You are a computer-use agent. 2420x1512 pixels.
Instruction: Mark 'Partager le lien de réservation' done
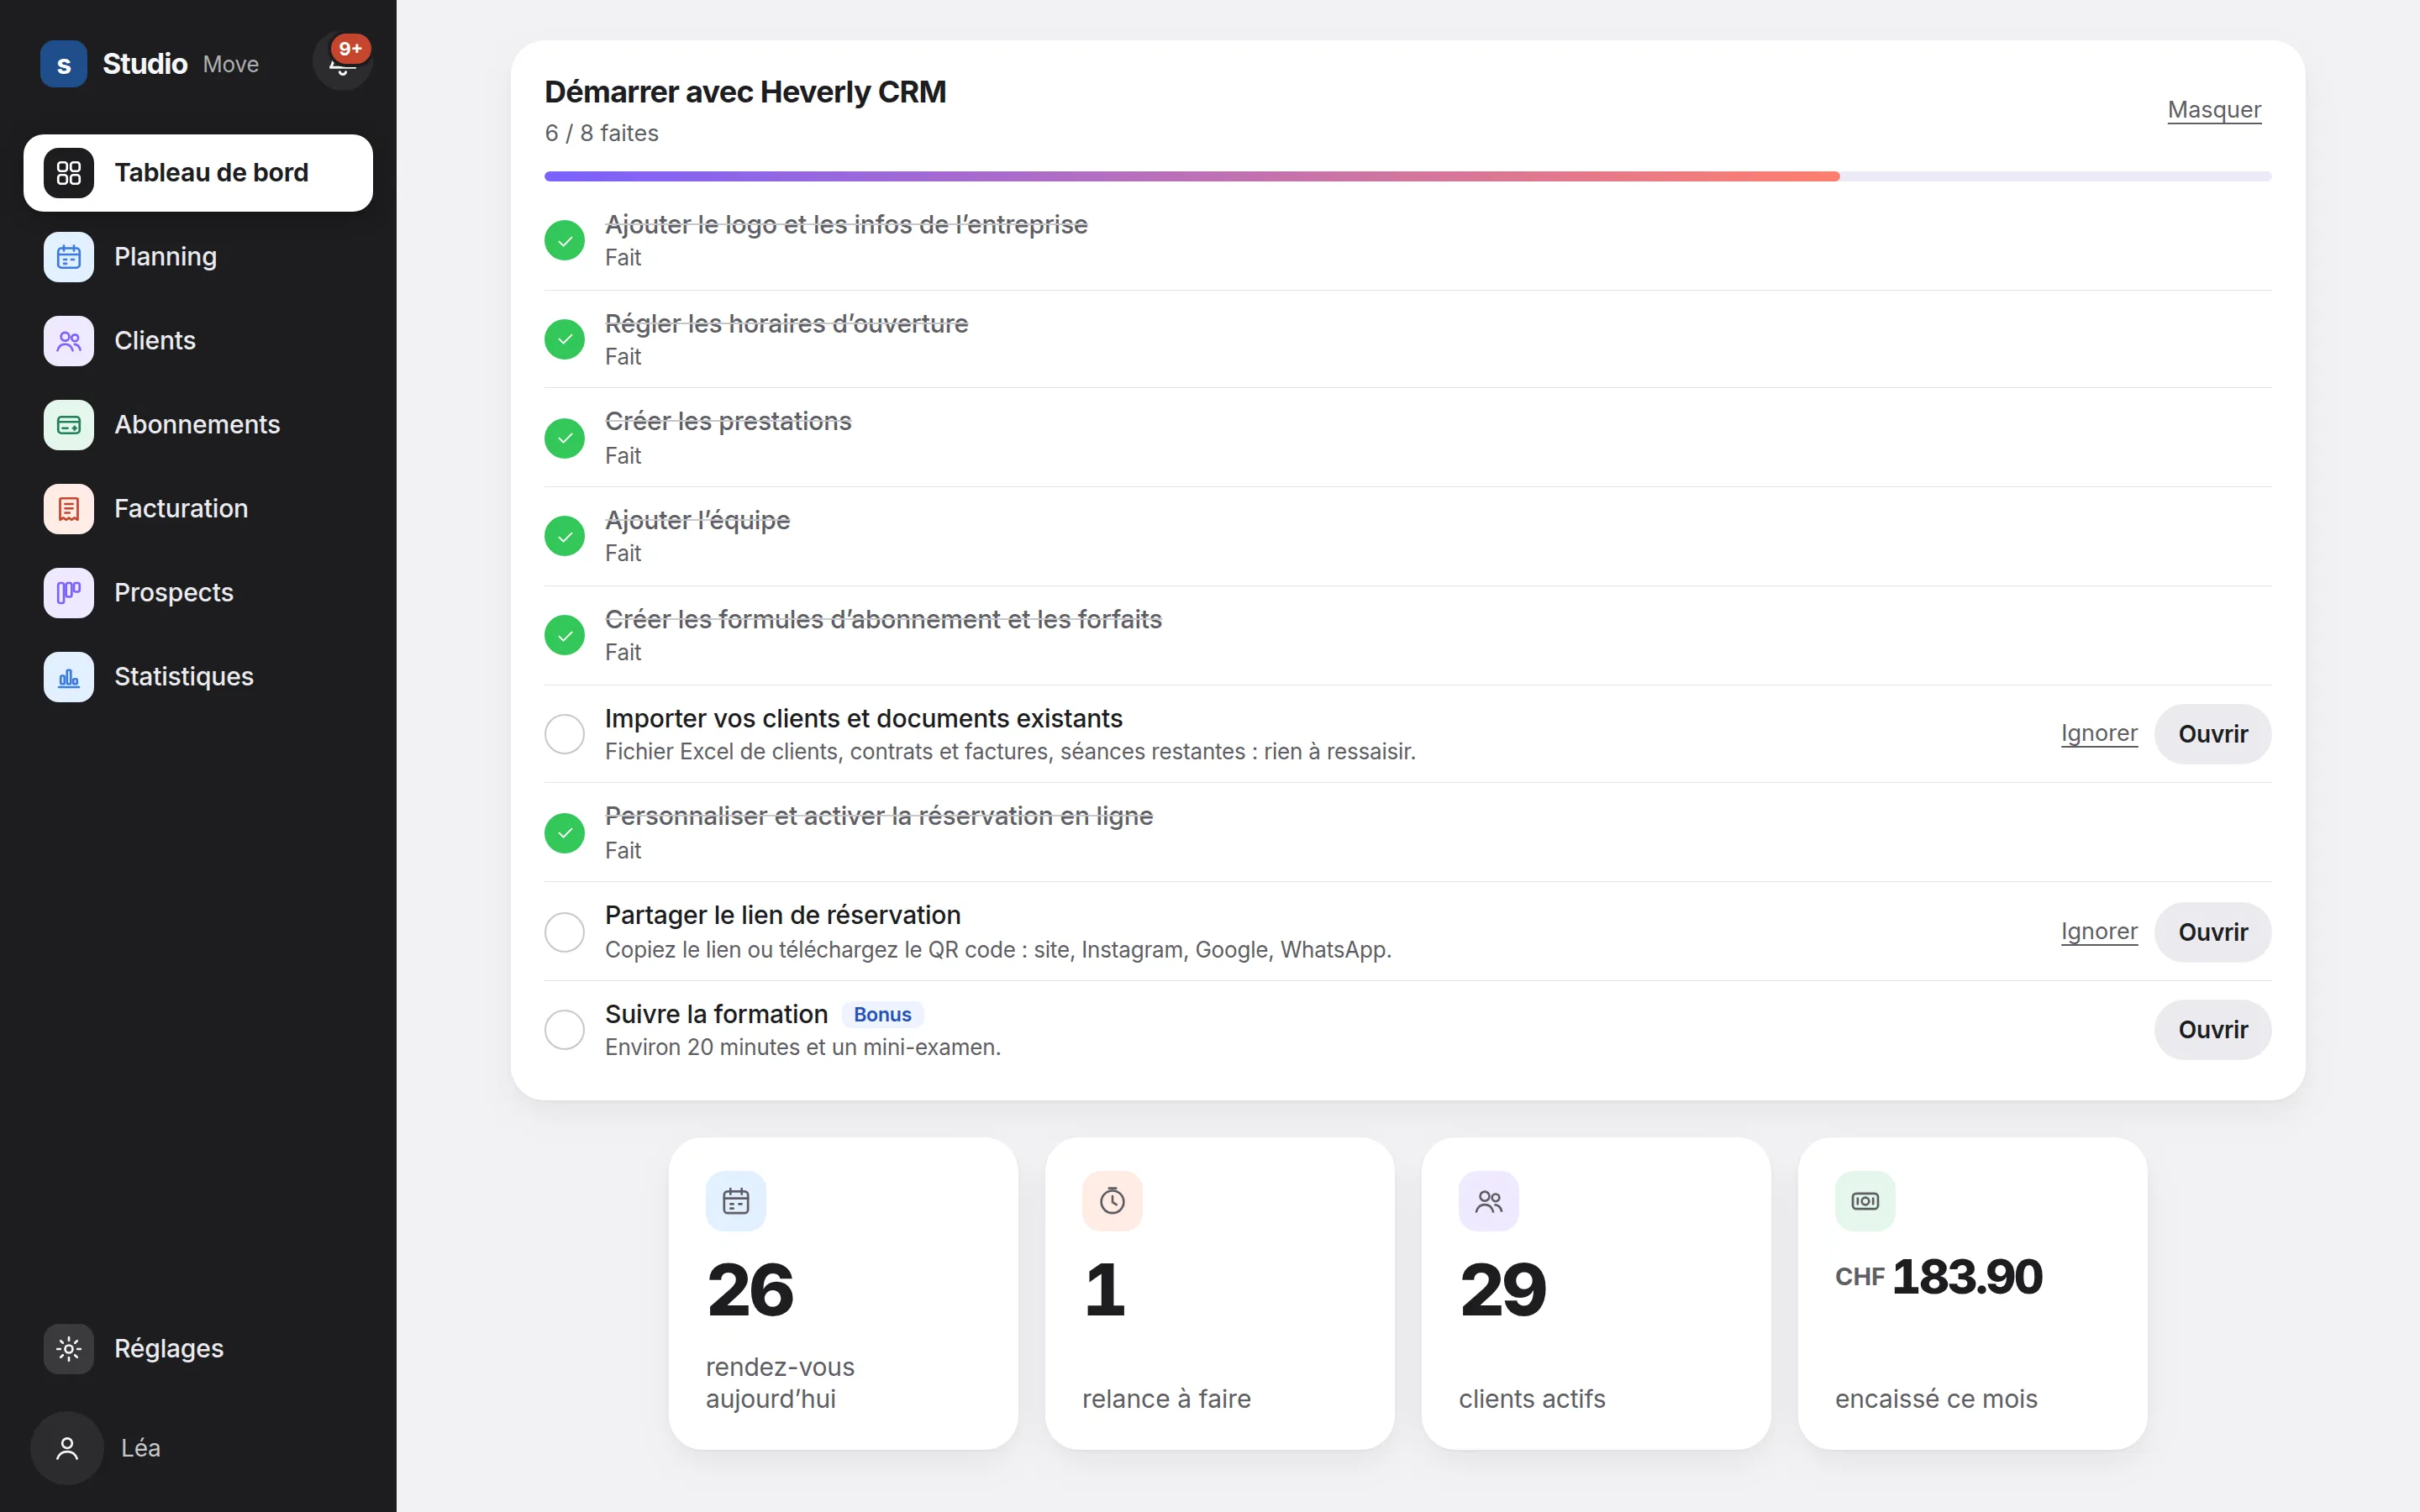pos(565,932)
